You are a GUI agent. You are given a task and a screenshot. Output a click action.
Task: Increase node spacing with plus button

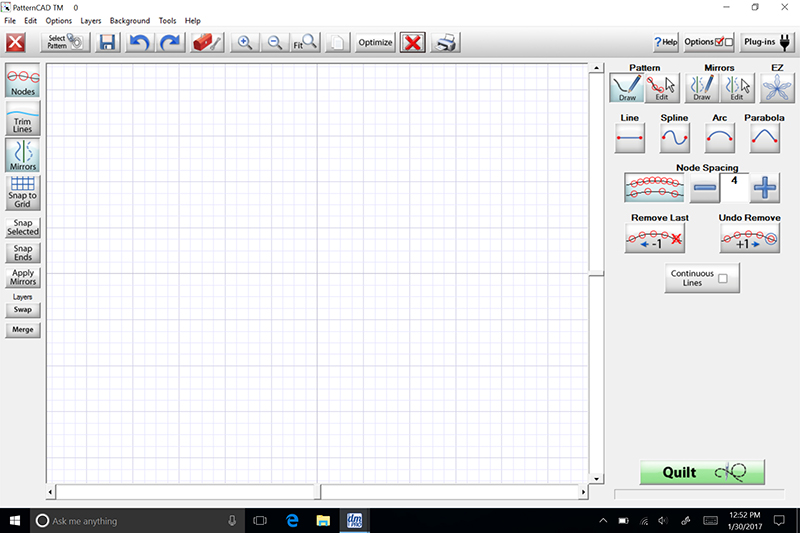click(x=765, y=187)
